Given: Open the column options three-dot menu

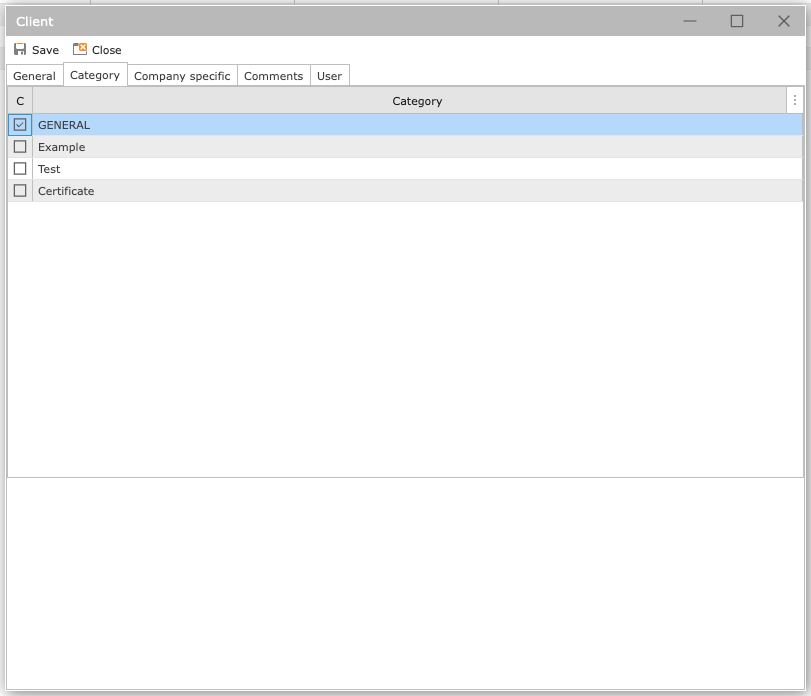Looking at the screenshot, I should (795, 101).
